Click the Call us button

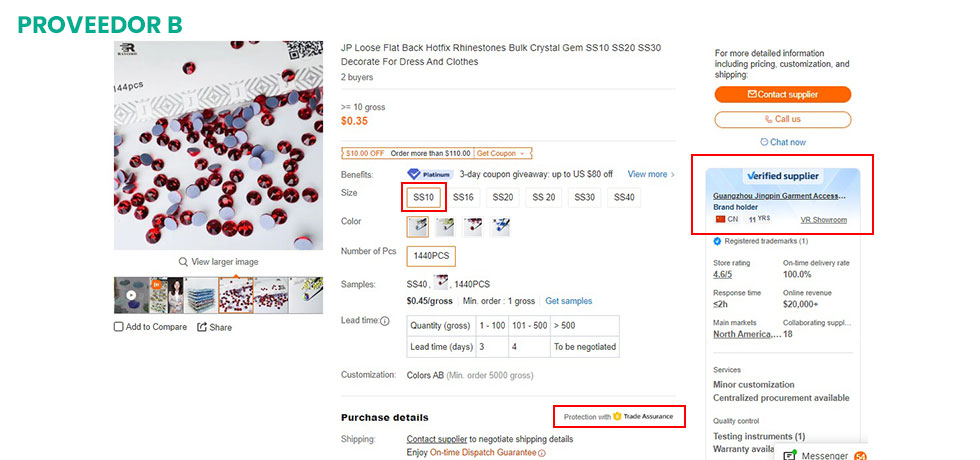(782, 119)
